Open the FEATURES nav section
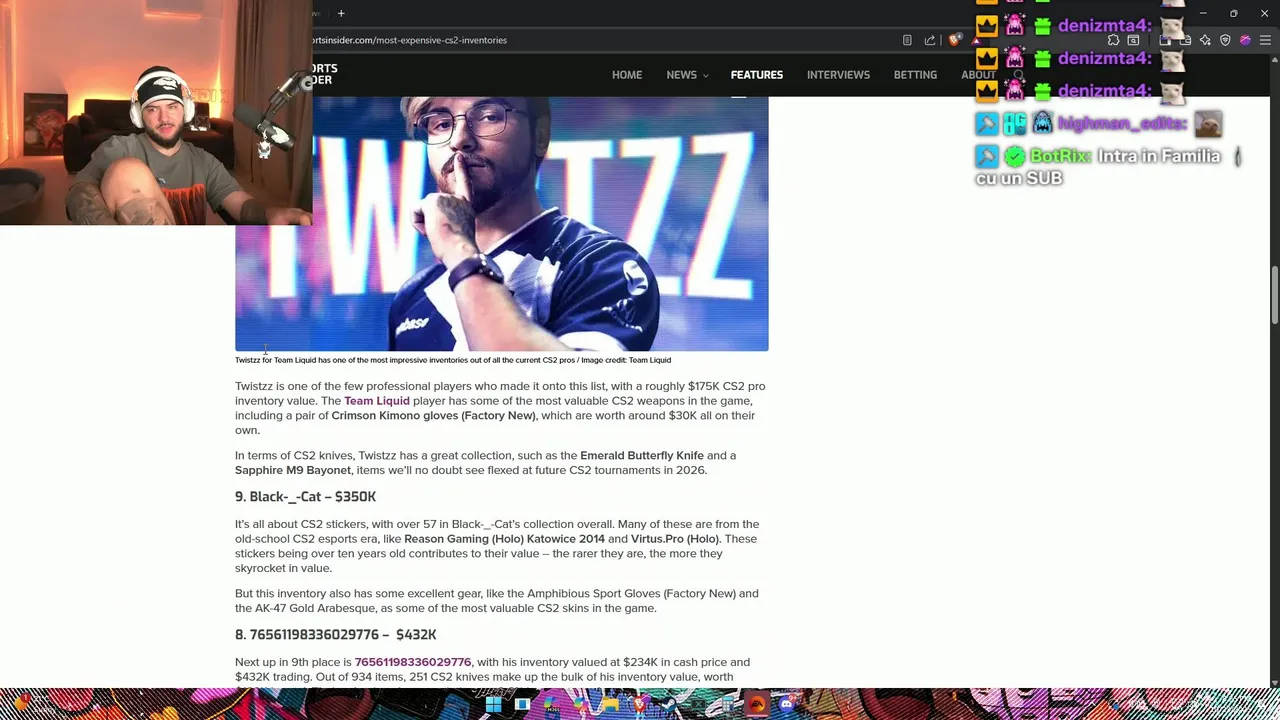1280x720 pixels. (x=757, y=75)
